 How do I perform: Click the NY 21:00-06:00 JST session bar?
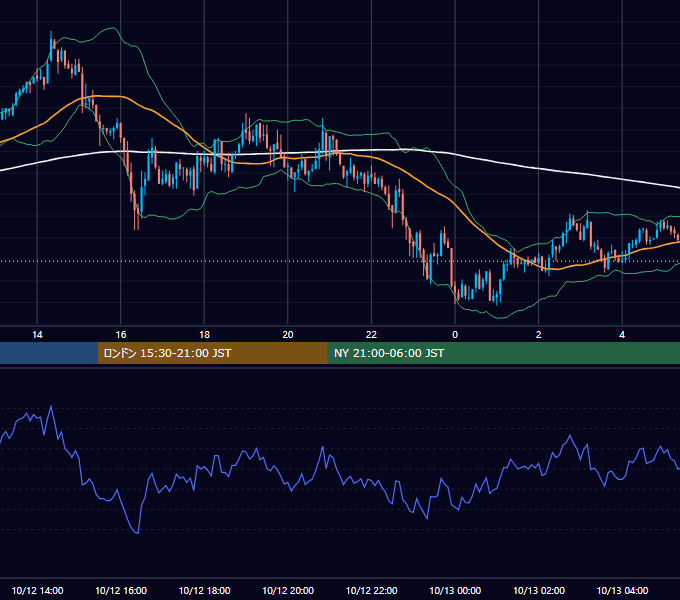(503, 353)
